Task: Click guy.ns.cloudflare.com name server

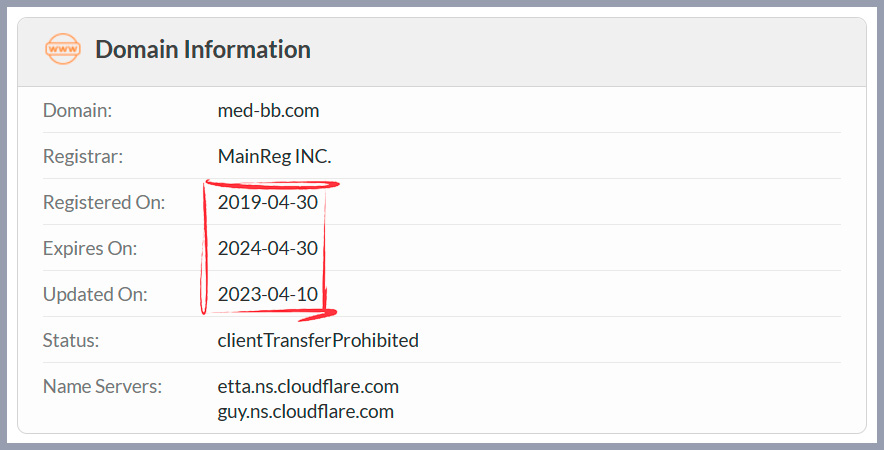Action: point(306,412)
